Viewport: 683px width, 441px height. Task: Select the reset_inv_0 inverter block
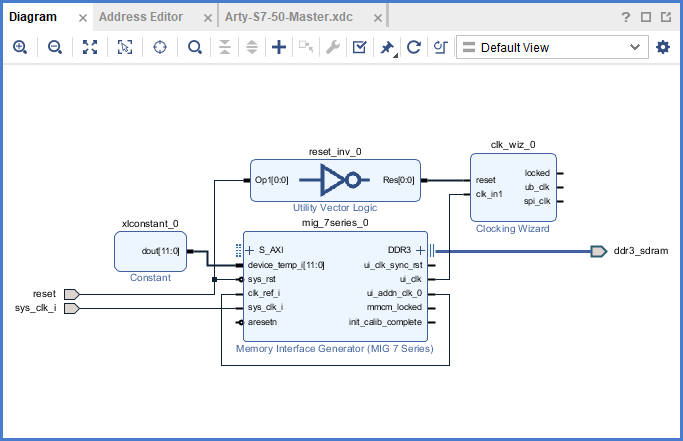pyautogui.click(x=335, y=180)
